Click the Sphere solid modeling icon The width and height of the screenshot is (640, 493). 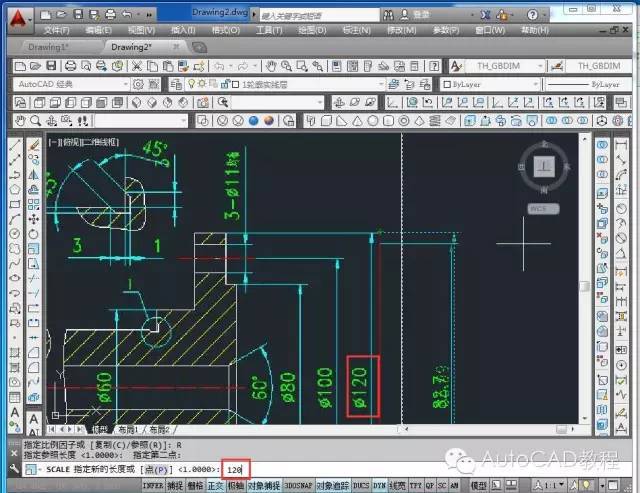[x=372, y=121]
